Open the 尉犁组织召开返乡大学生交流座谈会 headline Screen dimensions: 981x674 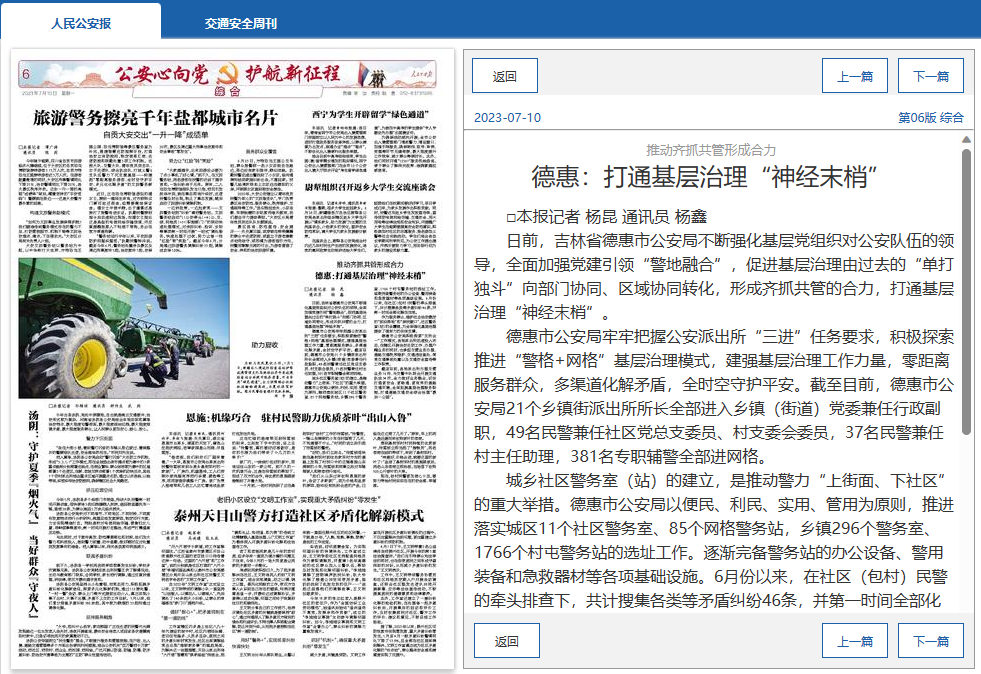tap(370, 187)
